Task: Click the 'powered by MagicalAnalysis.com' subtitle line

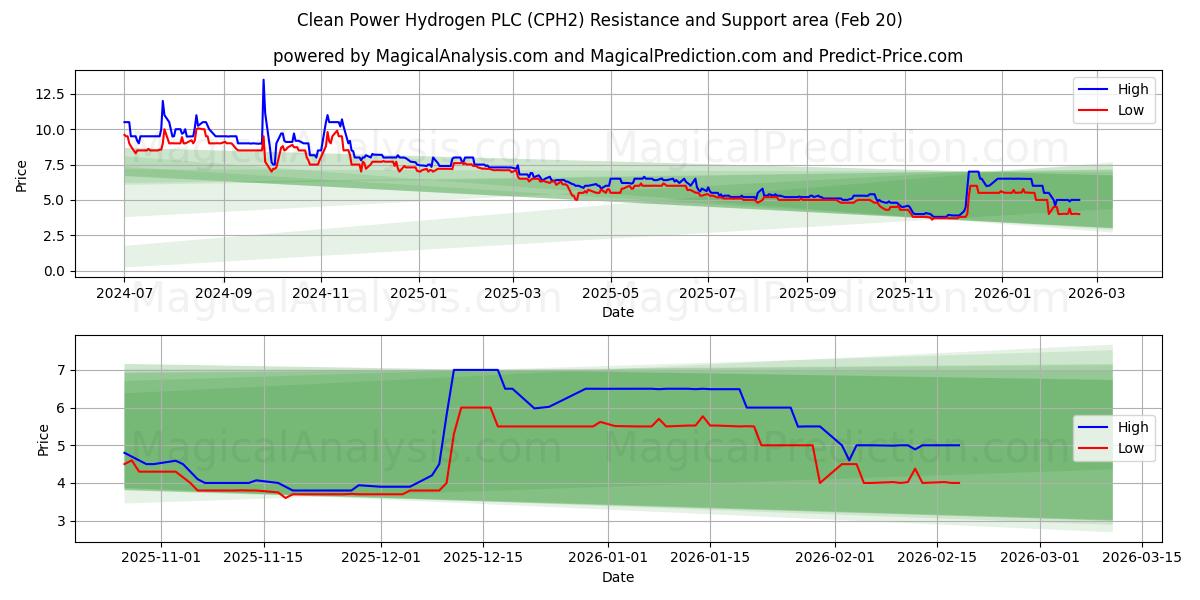Action: [618, 56]
